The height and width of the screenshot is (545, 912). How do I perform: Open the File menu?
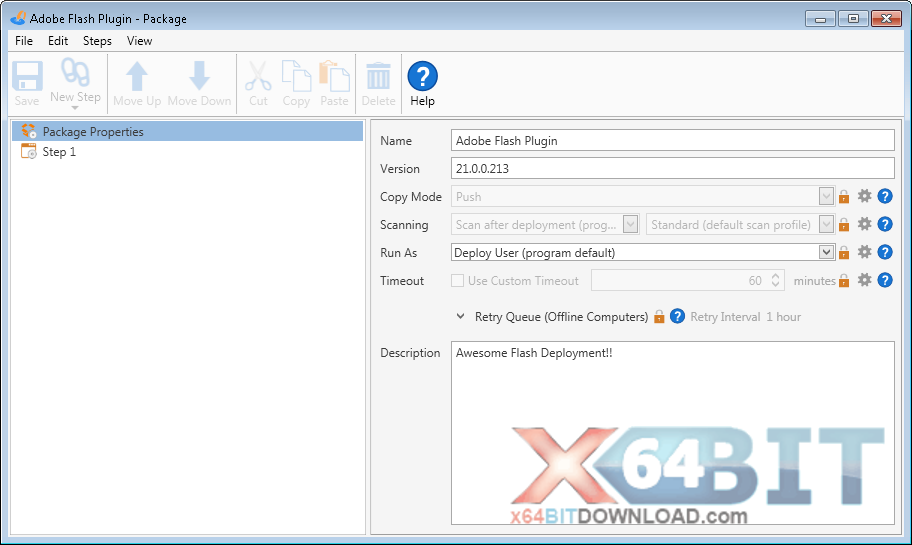coord(24,41)
